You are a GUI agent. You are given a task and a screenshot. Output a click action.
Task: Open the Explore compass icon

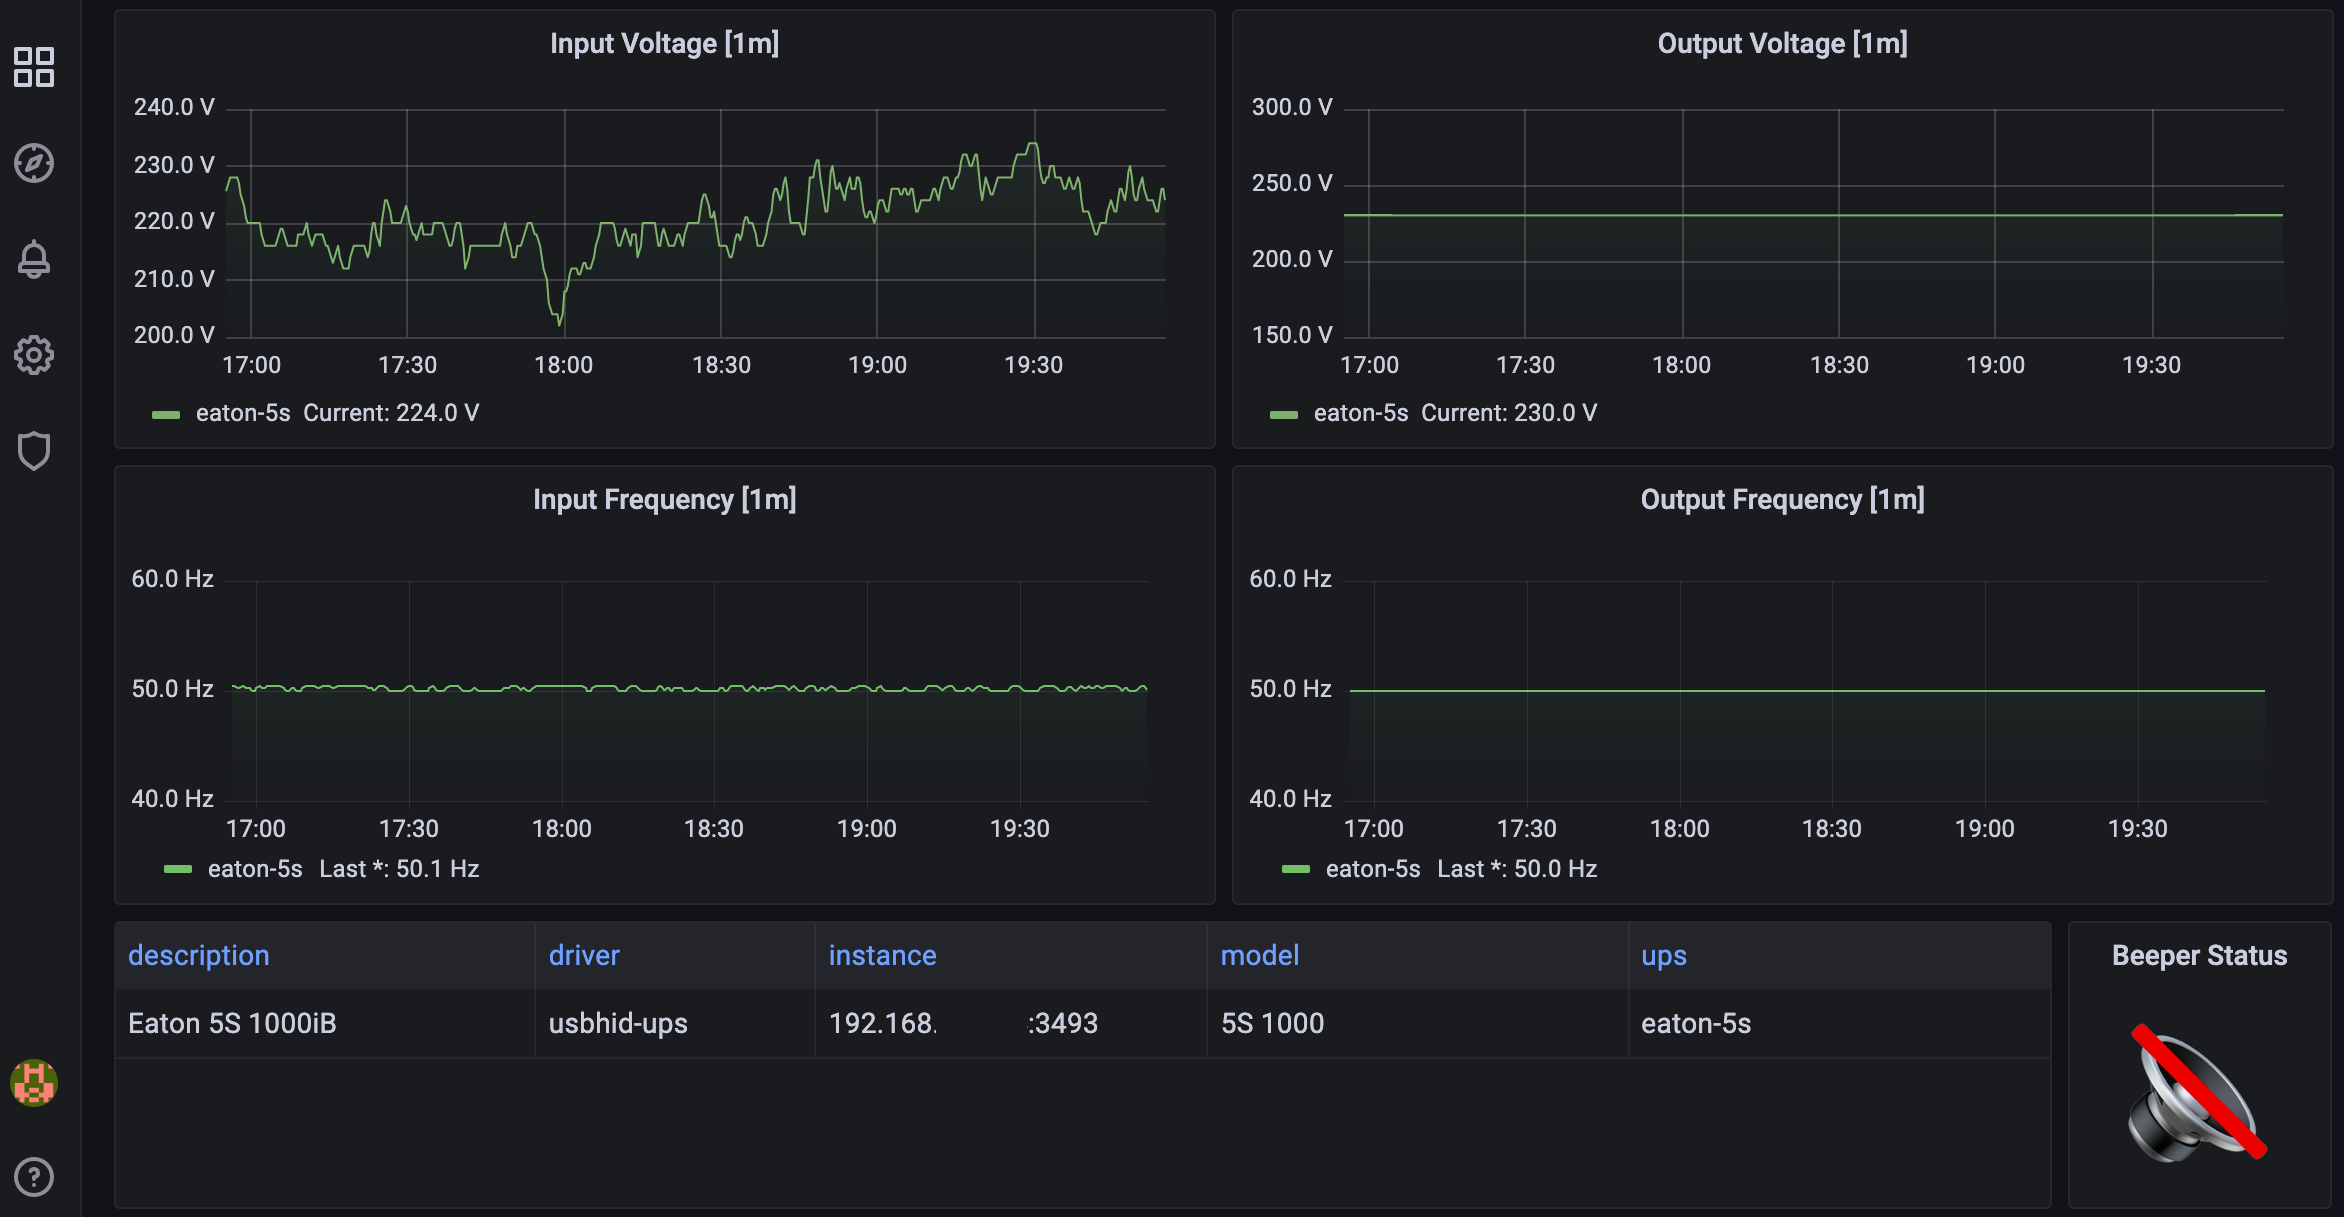[x=34, y=163]
